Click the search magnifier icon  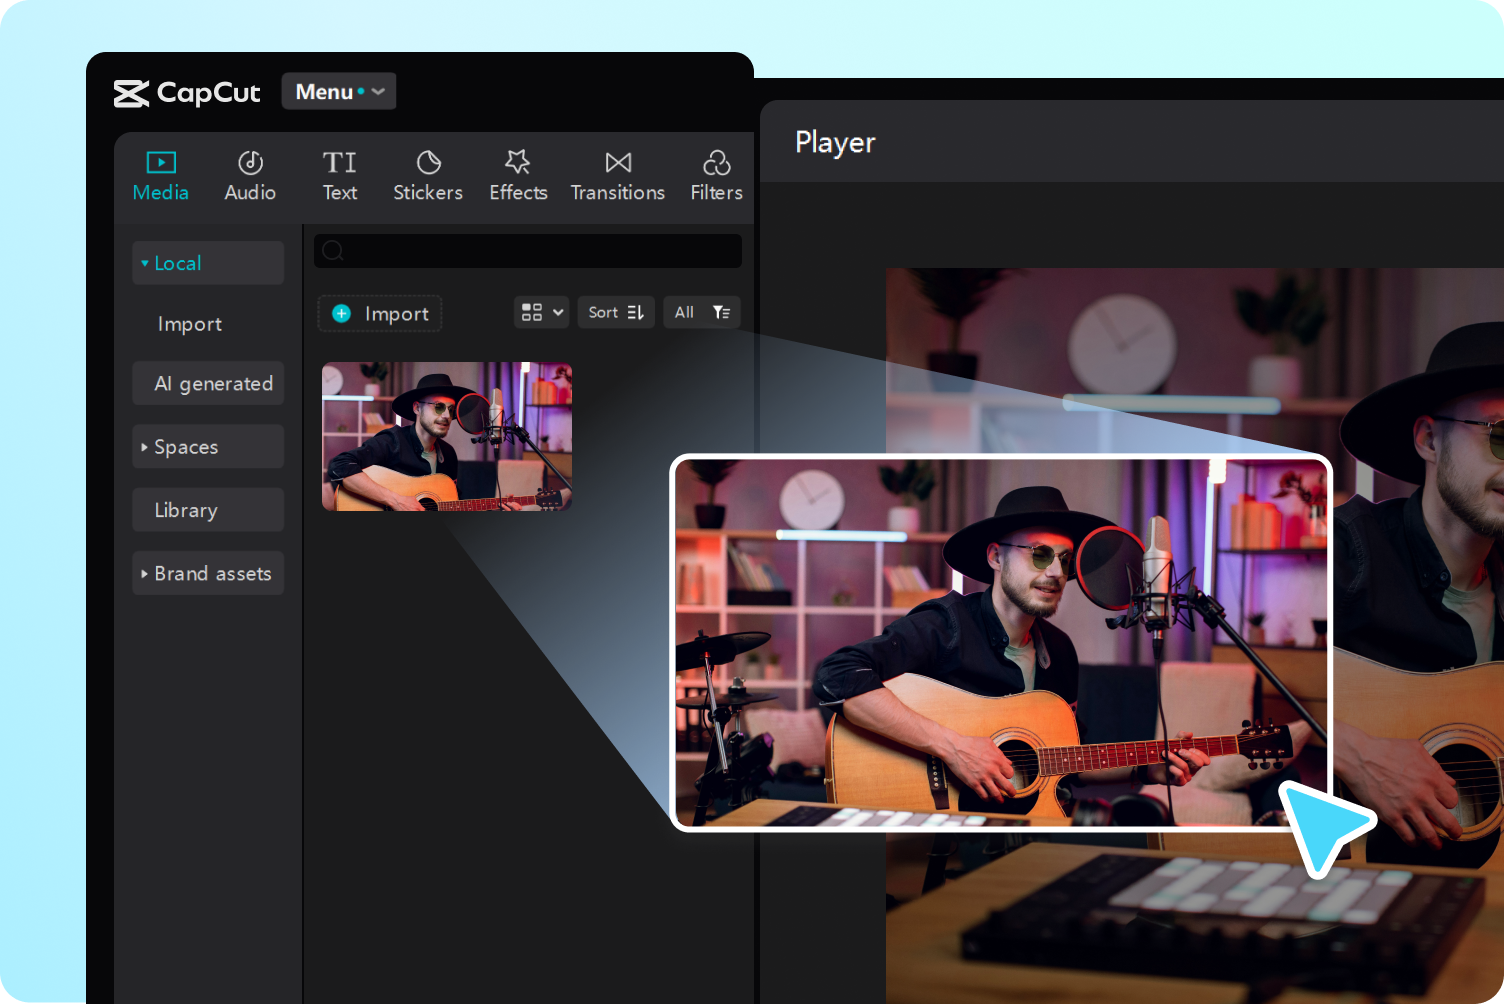tap(332, 251)
